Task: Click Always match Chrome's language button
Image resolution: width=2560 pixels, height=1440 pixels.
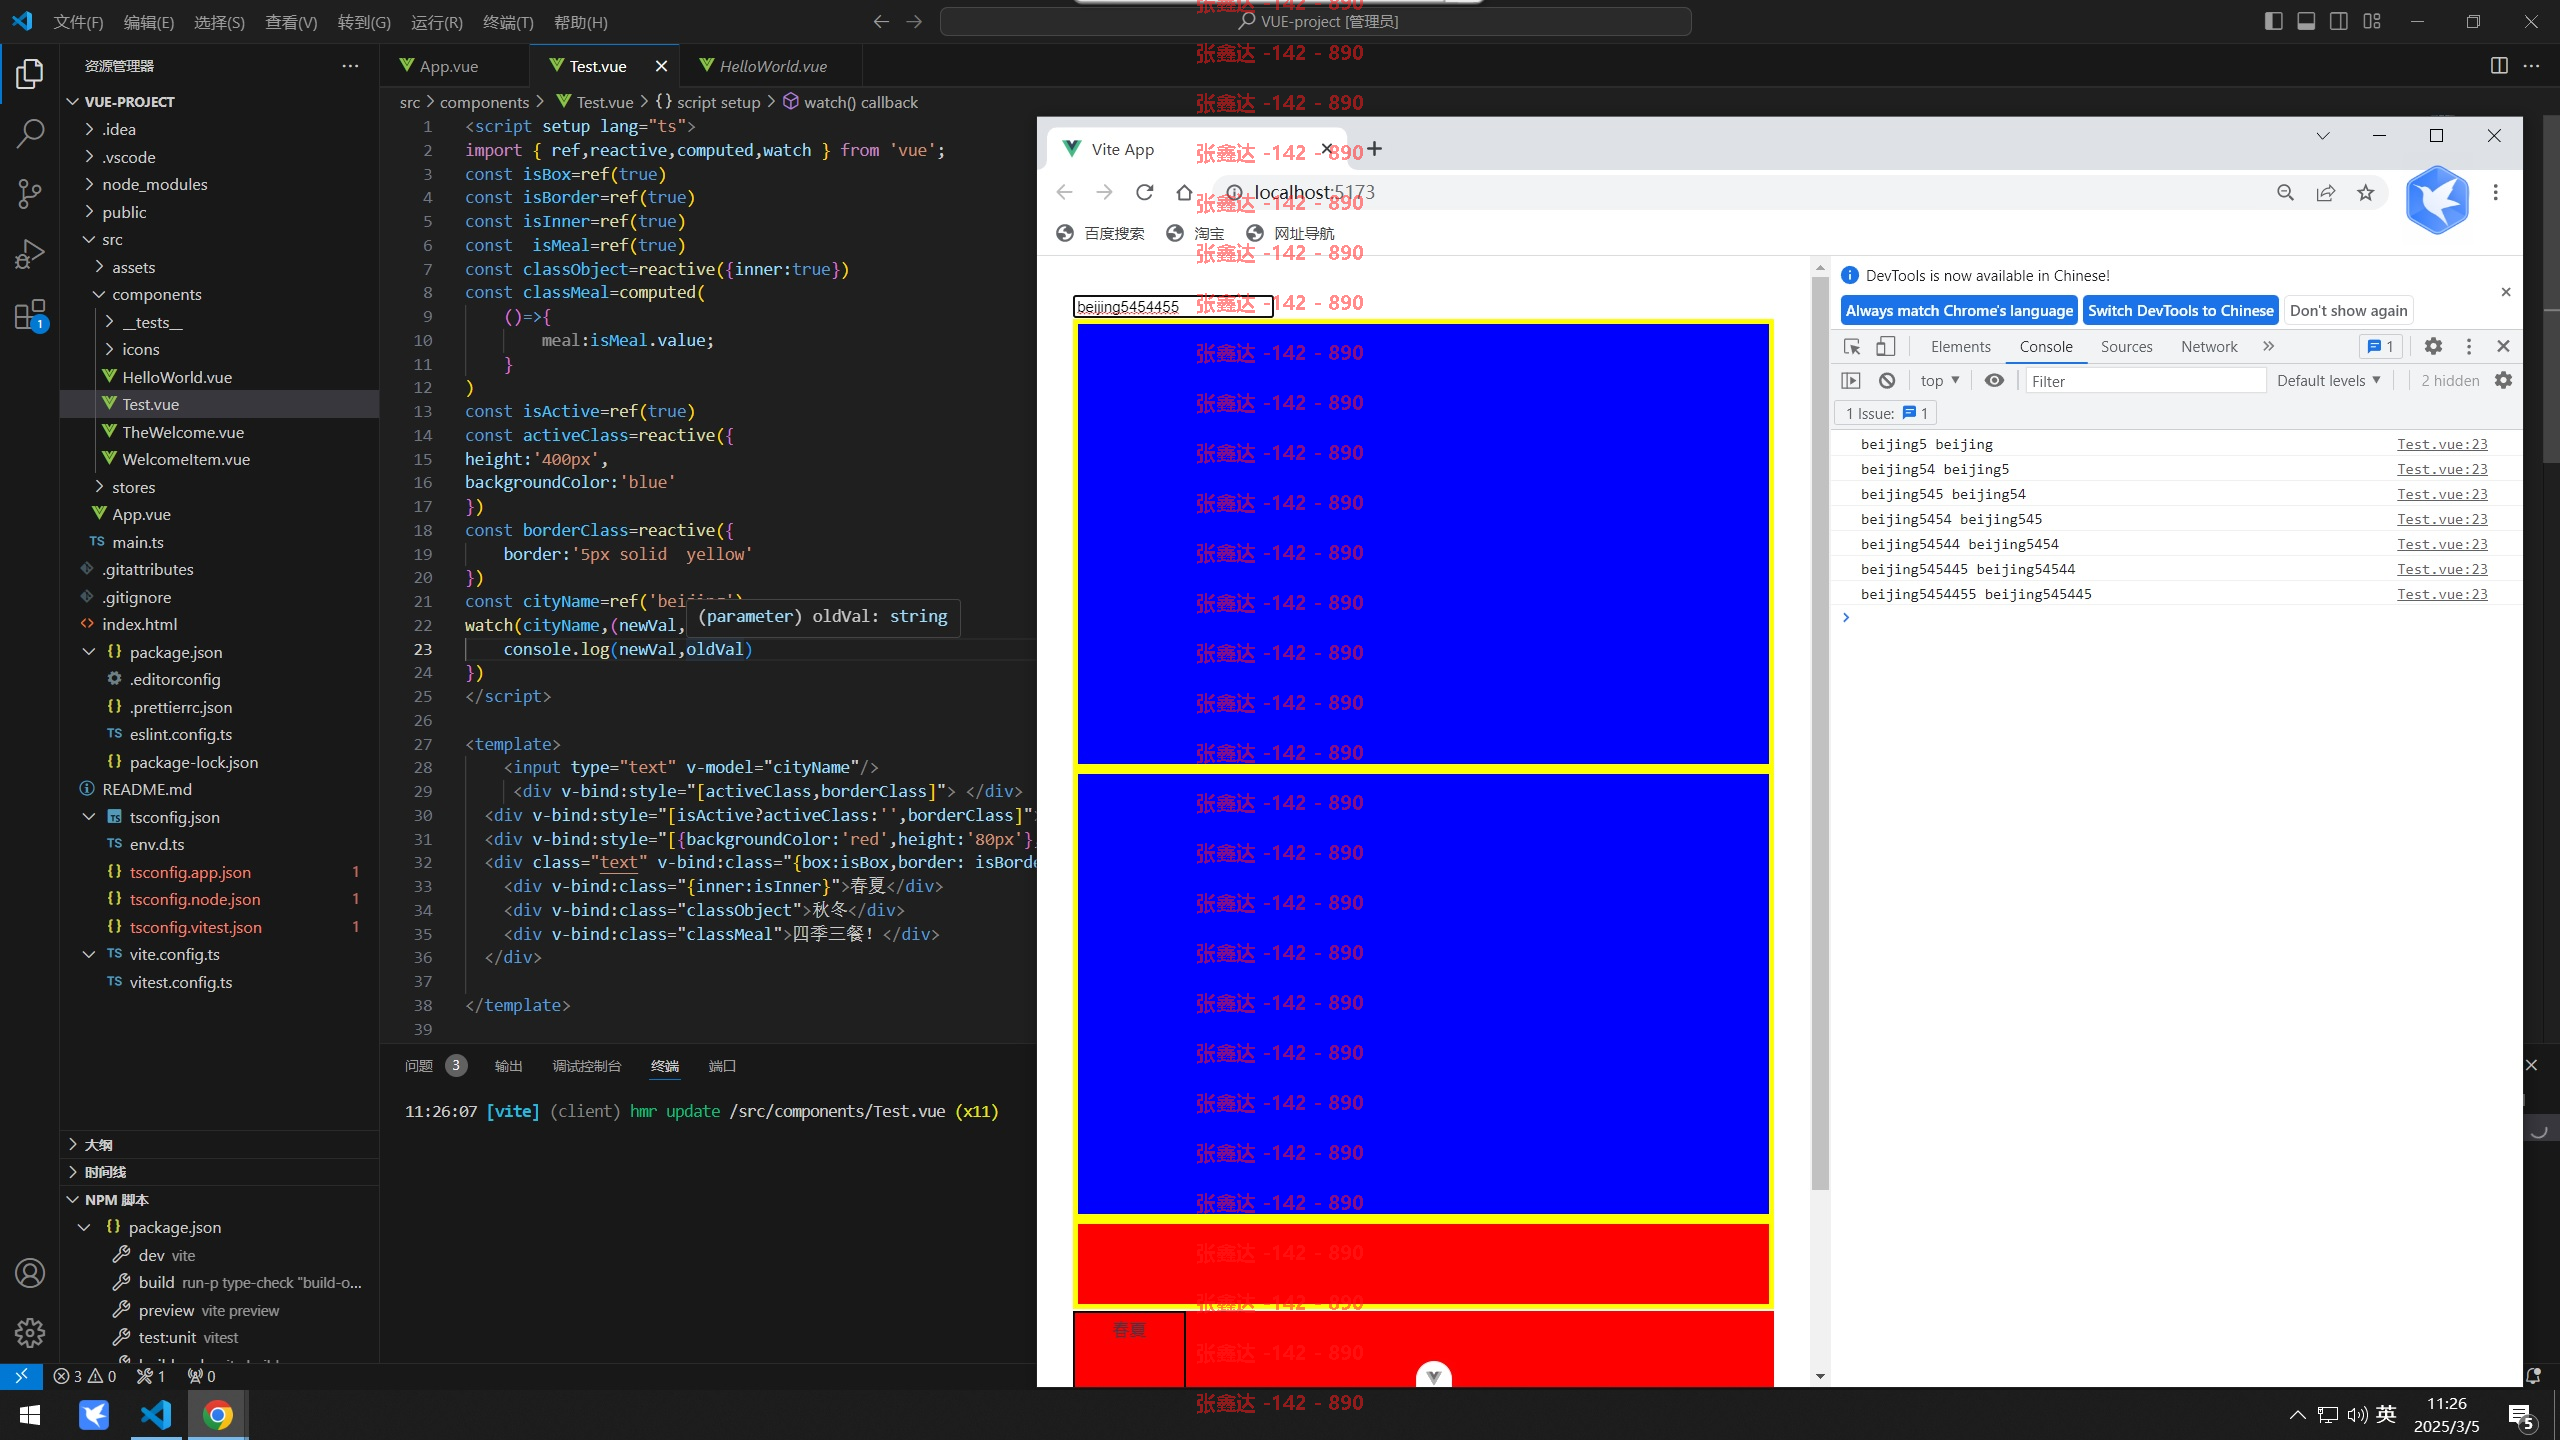Action: click(1959, 310)
